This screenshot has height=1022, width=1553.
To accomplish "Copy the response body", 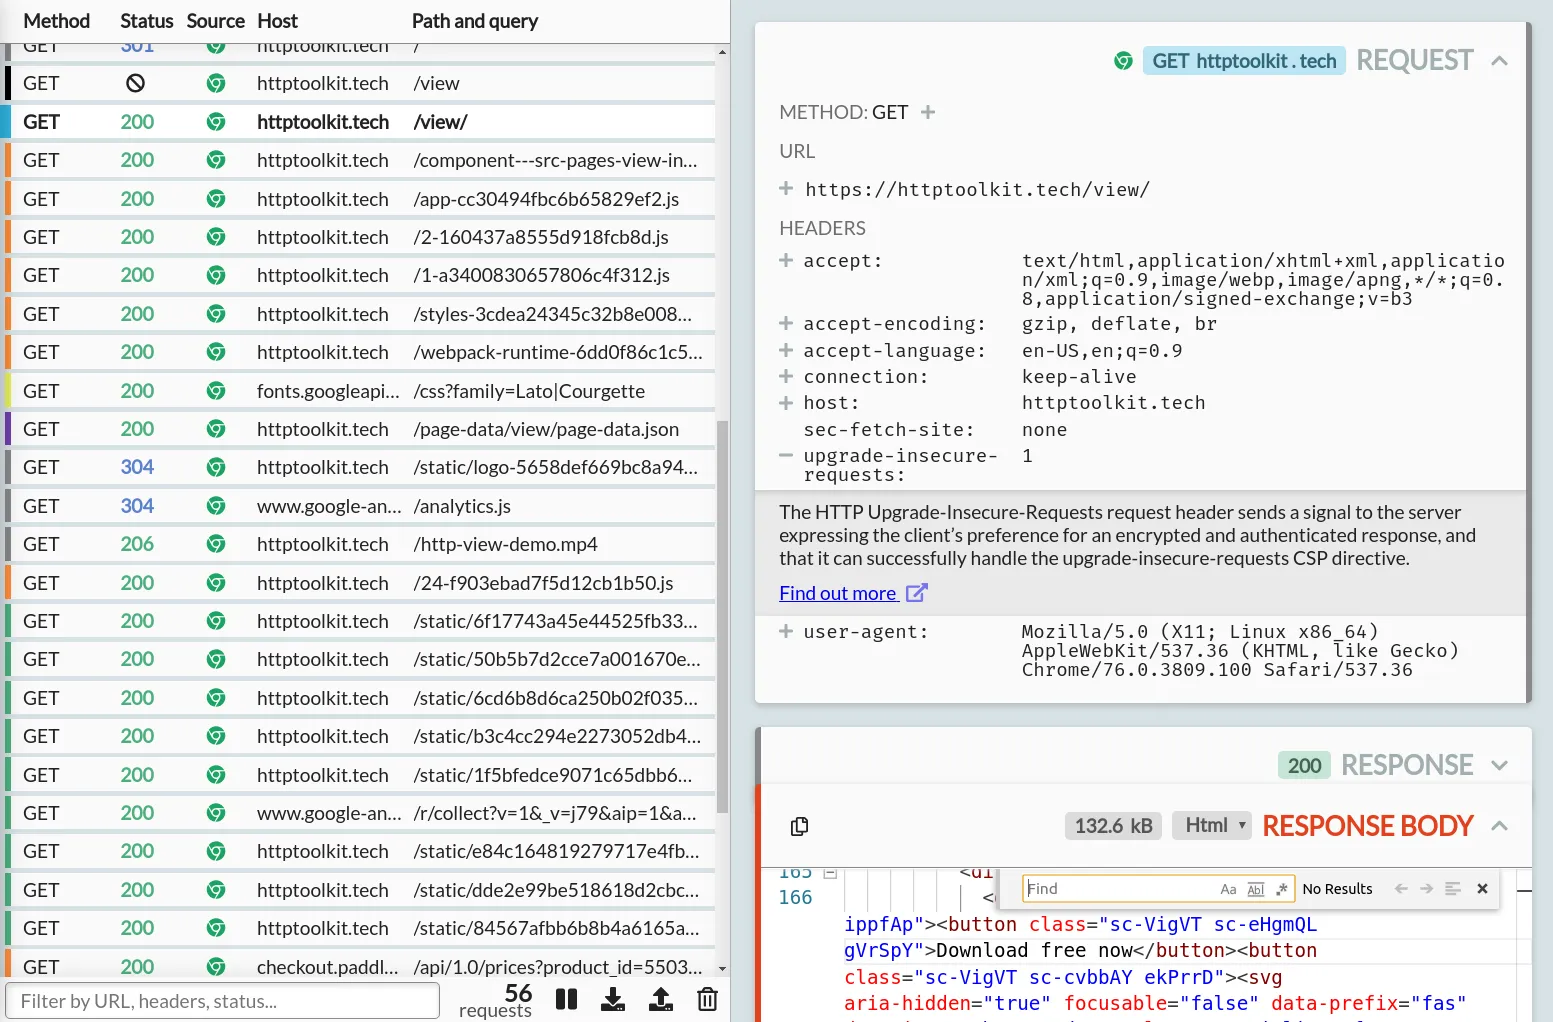I will [798, 826].
